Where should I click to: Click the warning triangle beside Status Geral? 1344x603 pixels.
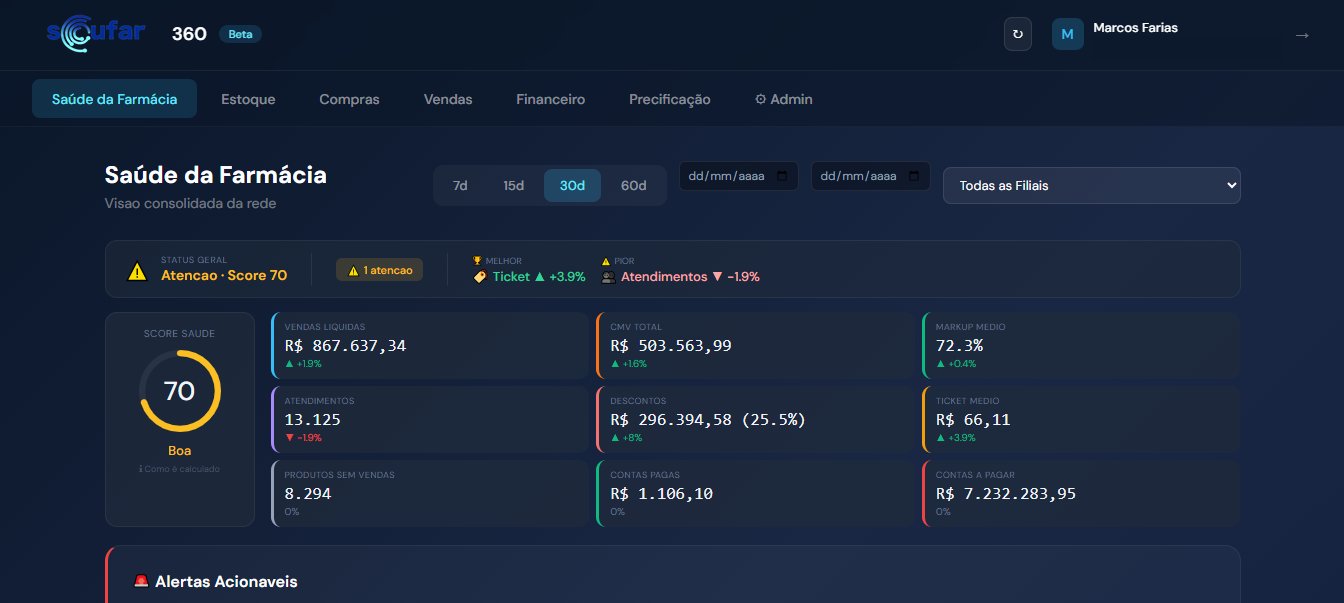(x=137, y=270)
